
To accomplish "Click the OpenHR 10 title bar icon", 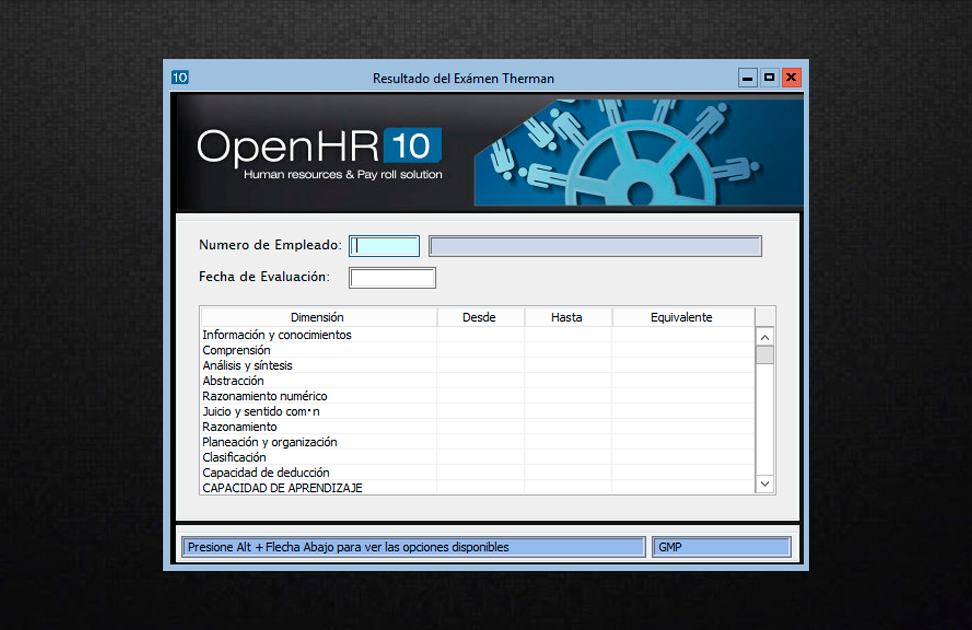I will click(x=180, y=78).
